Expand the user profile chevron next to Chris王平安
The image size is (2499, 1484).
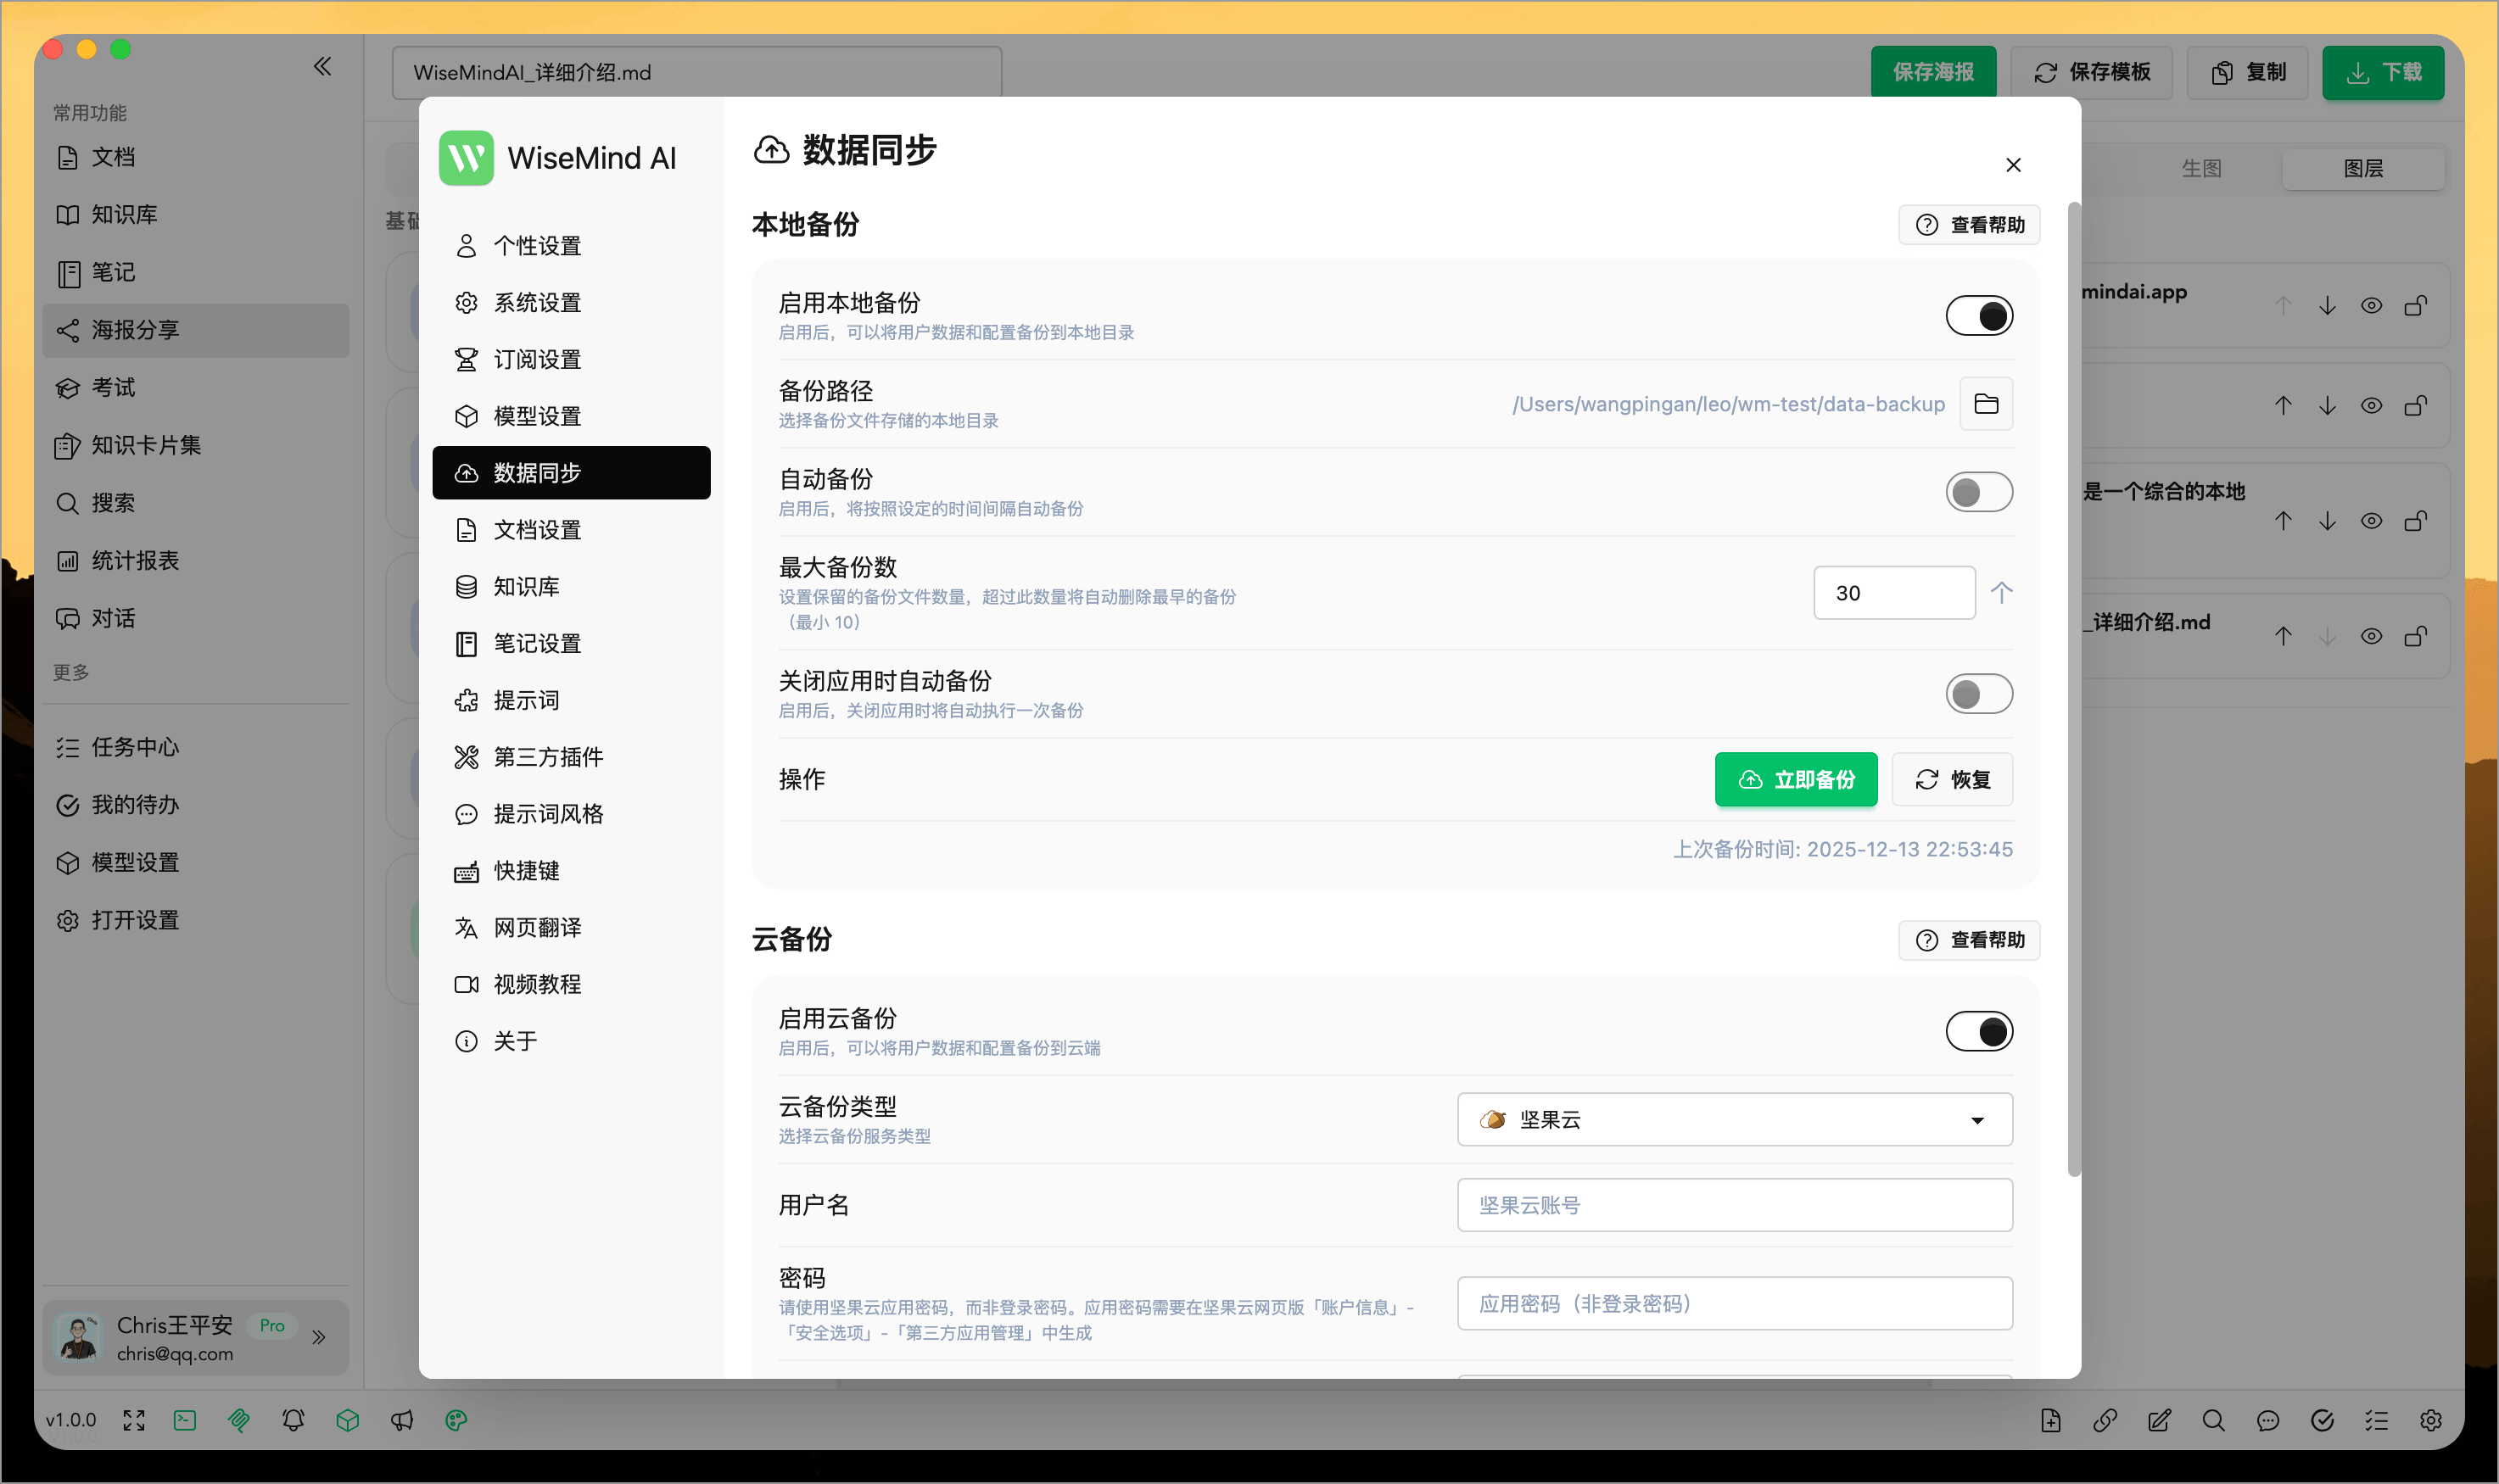pos(320,1337)
